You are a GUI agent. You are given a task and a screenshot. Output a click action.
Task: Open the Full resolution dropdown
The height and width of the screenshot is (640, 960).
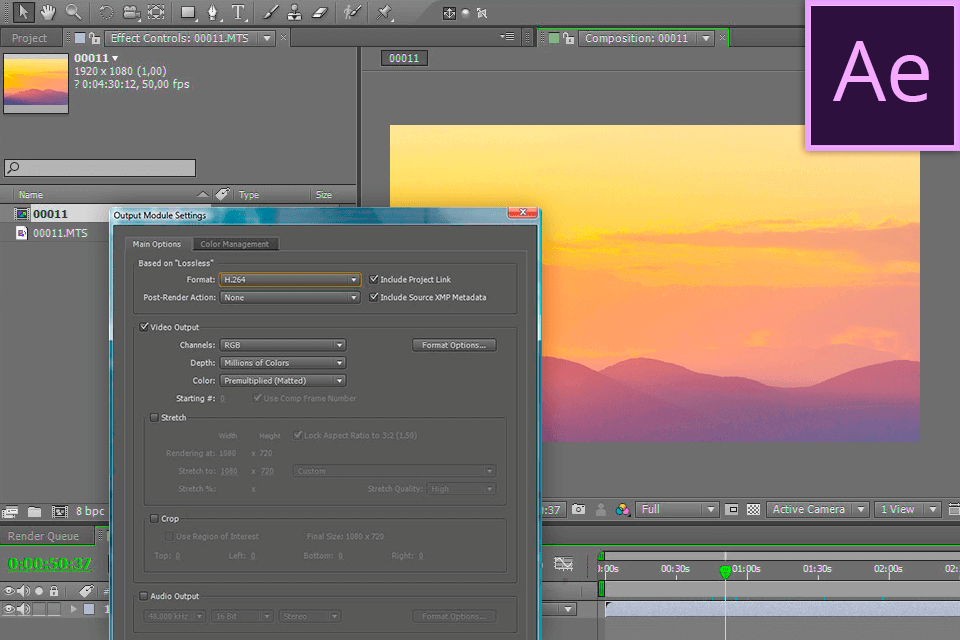677,510
